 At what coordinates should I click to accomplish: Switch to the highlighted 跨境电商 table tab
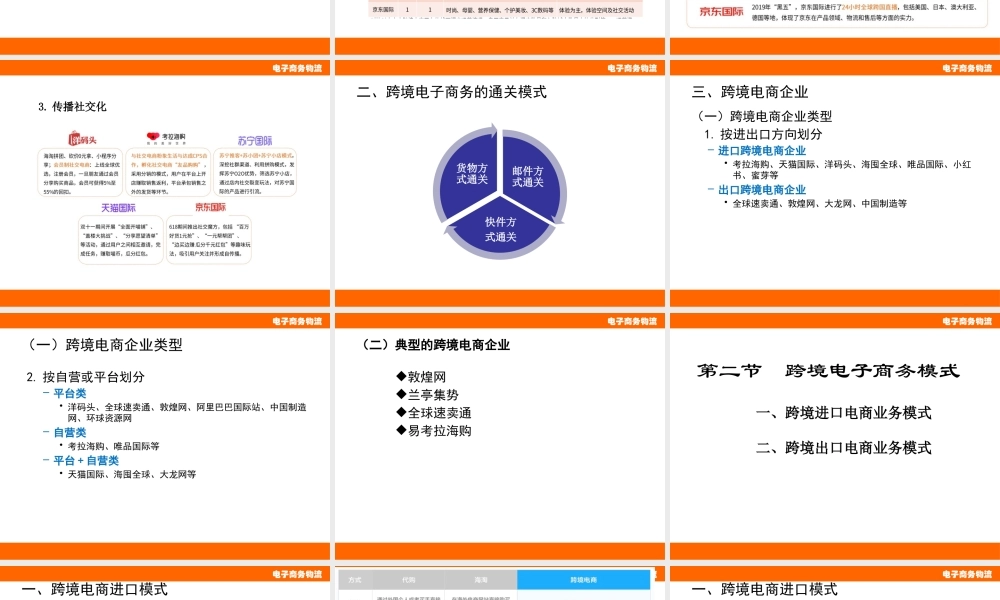coord(585,579)
